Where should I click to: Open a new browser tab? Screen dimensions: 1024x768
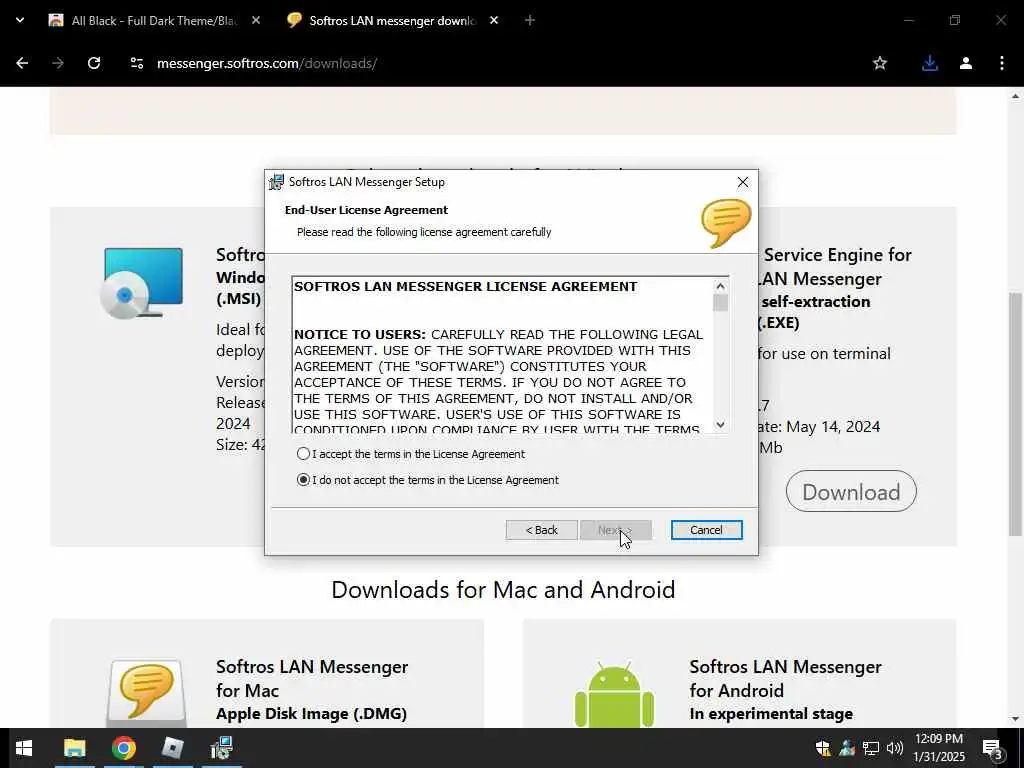[x=530, y=21]
